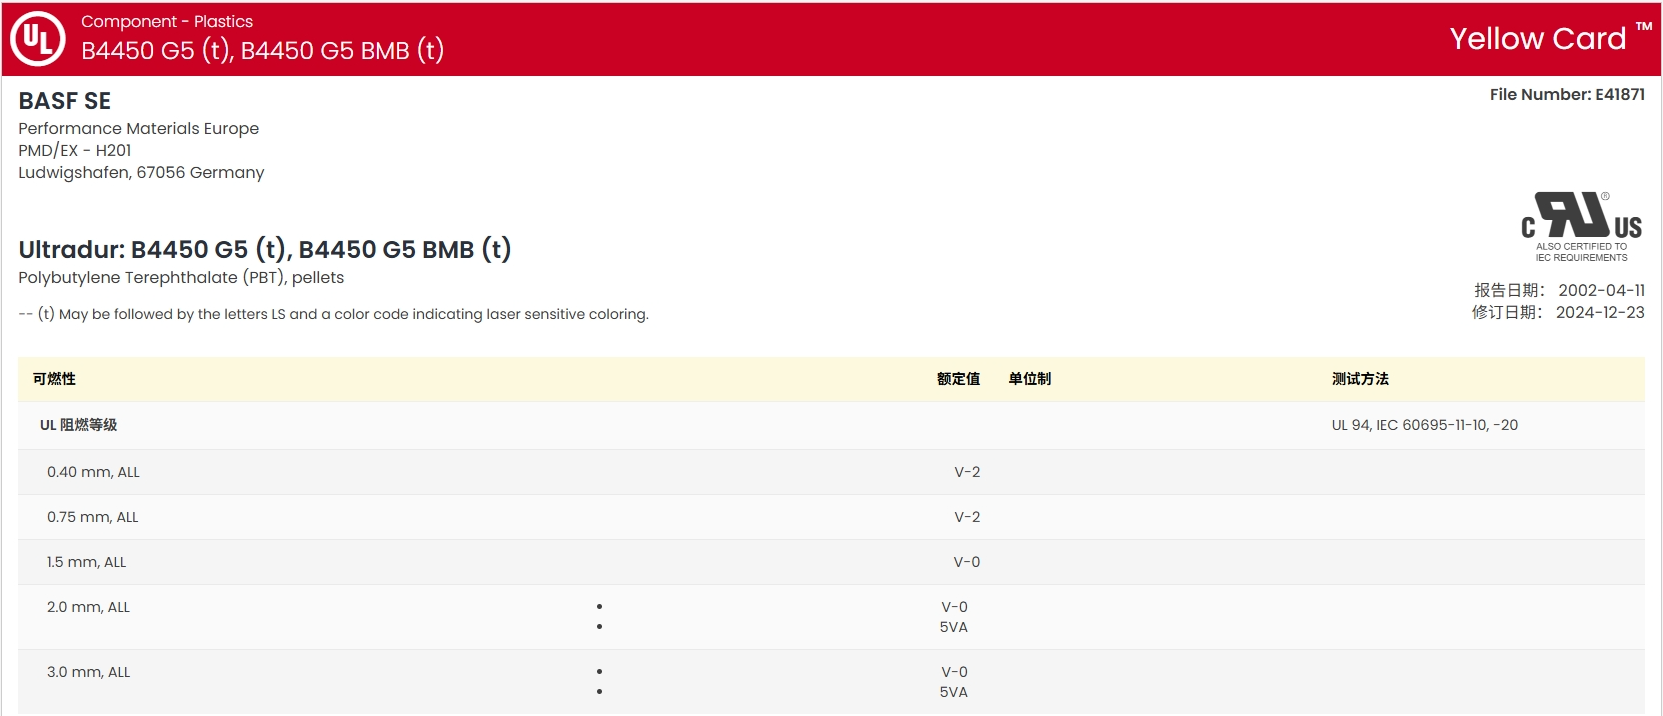Image resolution: width=1663 pixels, height=716 pixels.
Task: Click the V-0 rating for 1.5 mm
Action: tap(967, 562)
